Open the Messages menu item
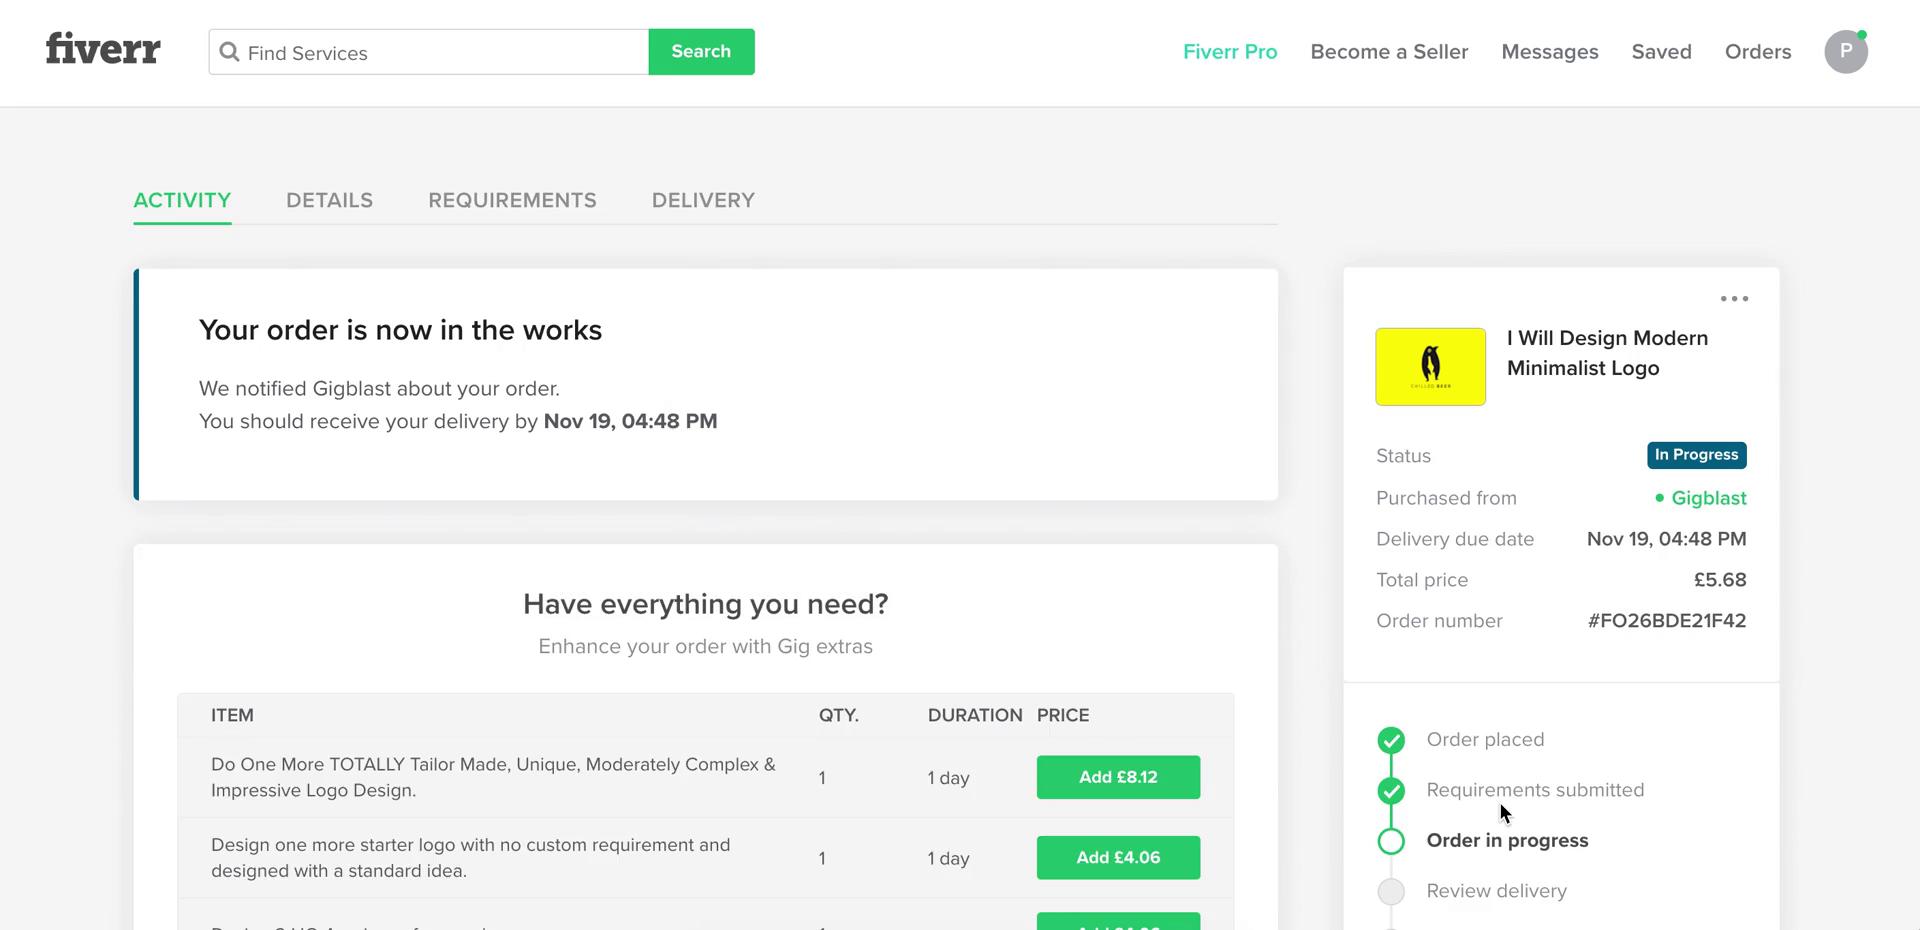The width and height of the screenshot is (1920, 930). 1550,51
